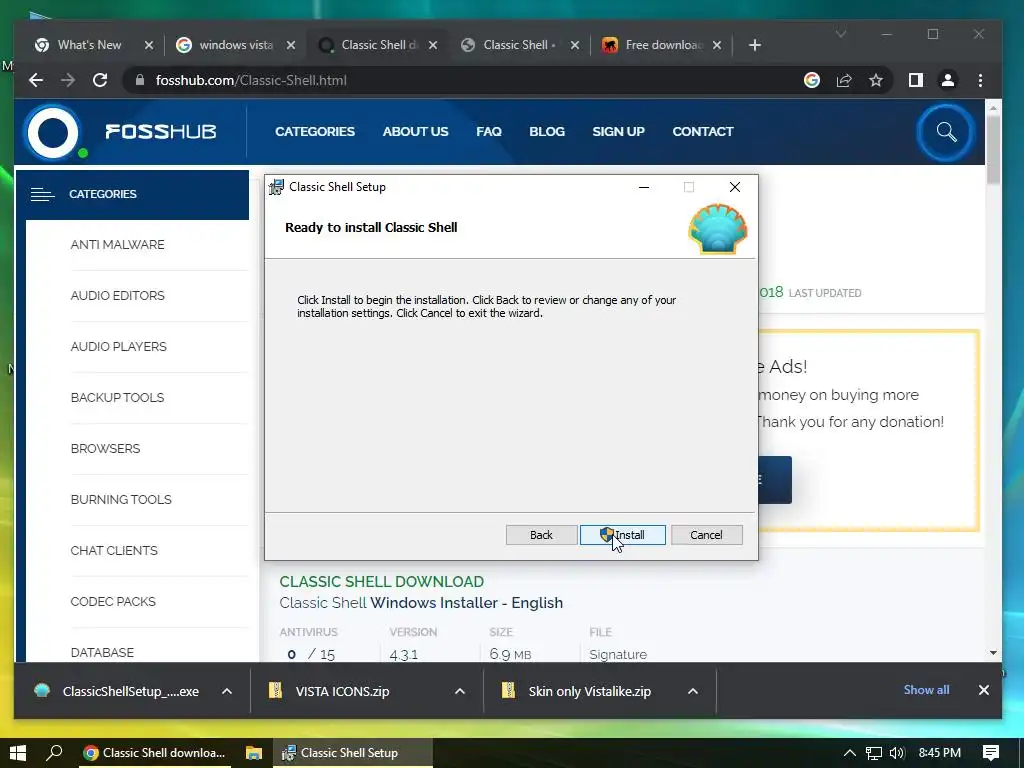Open File Explorer from the taskbar
Image resolution: width=1024 pixels, height=768 pixels.
[x=253, y=753]
